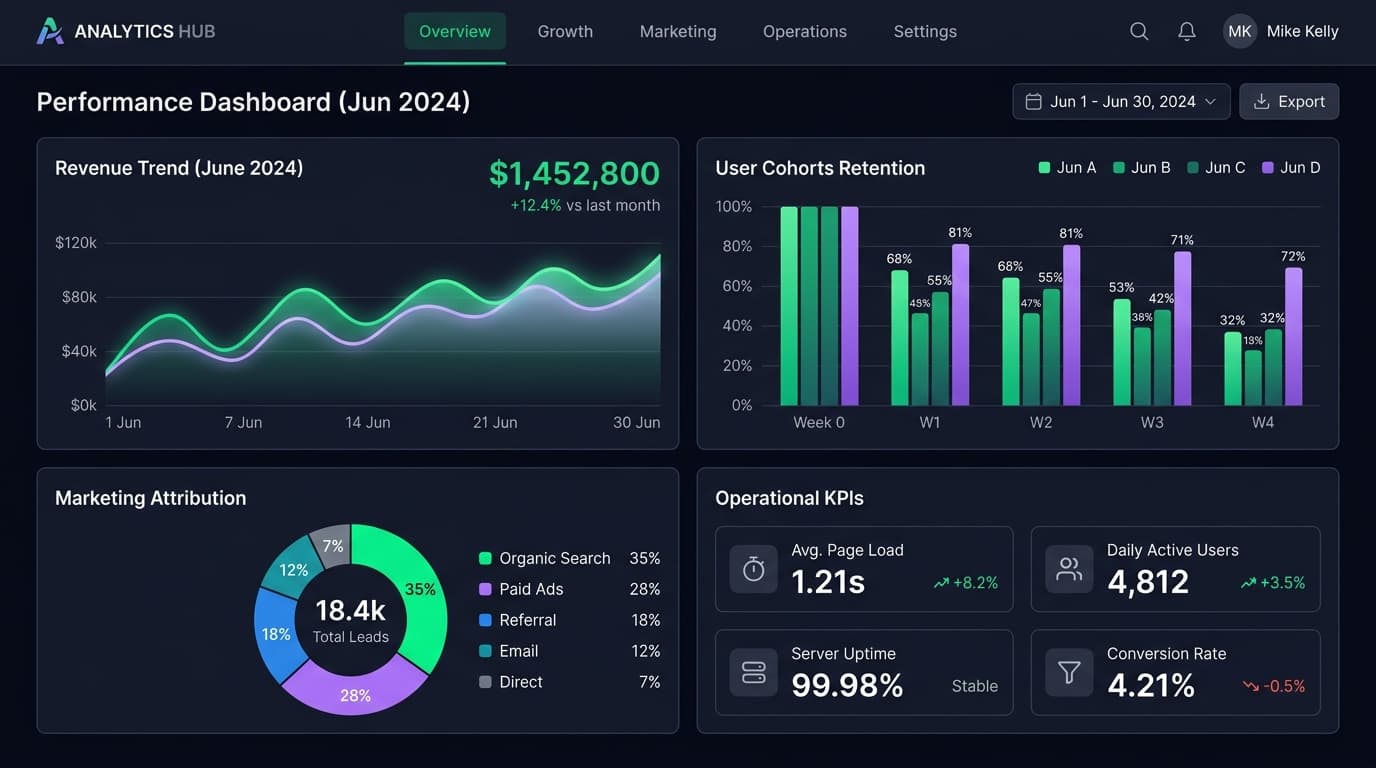Toggle Referral legend entry
The image size is (1376, 768).
click(569, 620)
